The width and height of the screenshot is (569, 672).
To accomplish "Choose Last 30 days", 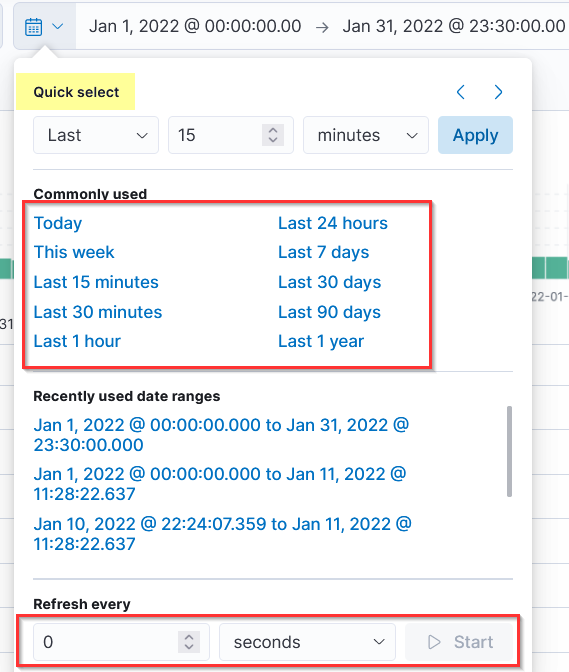I will 329,282.
